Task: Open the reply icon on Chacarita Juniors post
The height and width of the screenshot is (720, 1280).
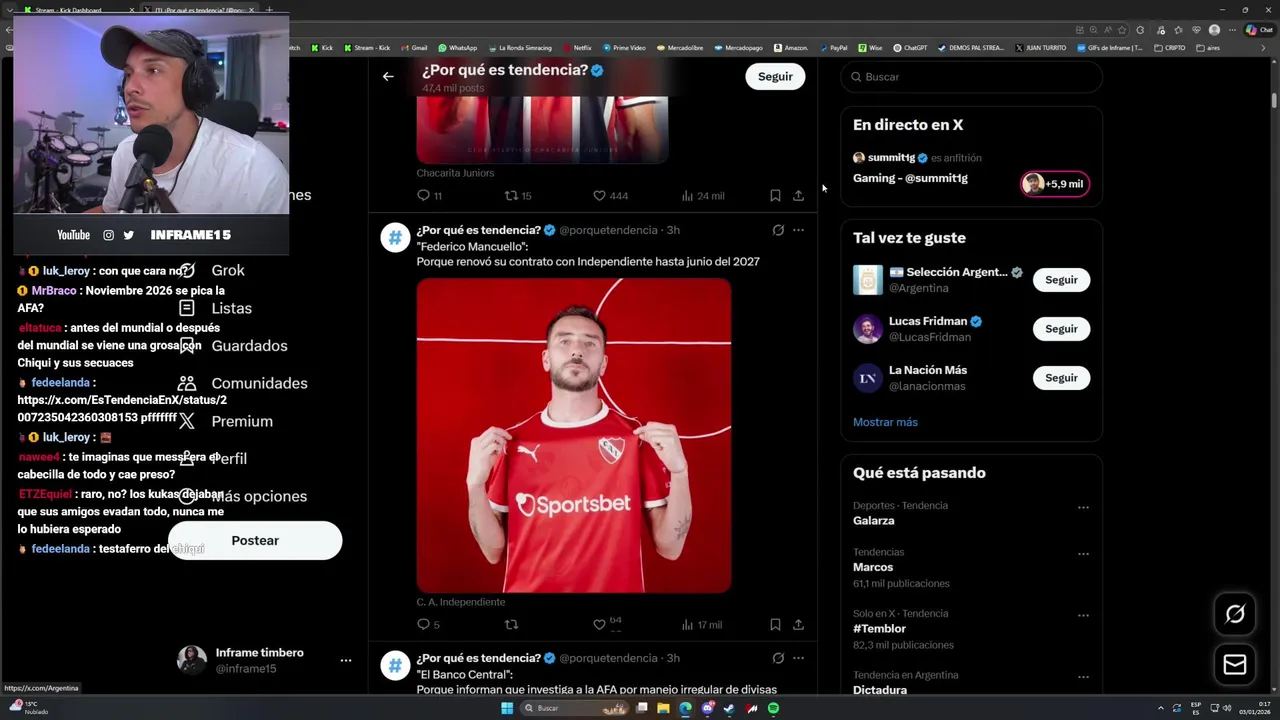Action: tap(423, 196)
